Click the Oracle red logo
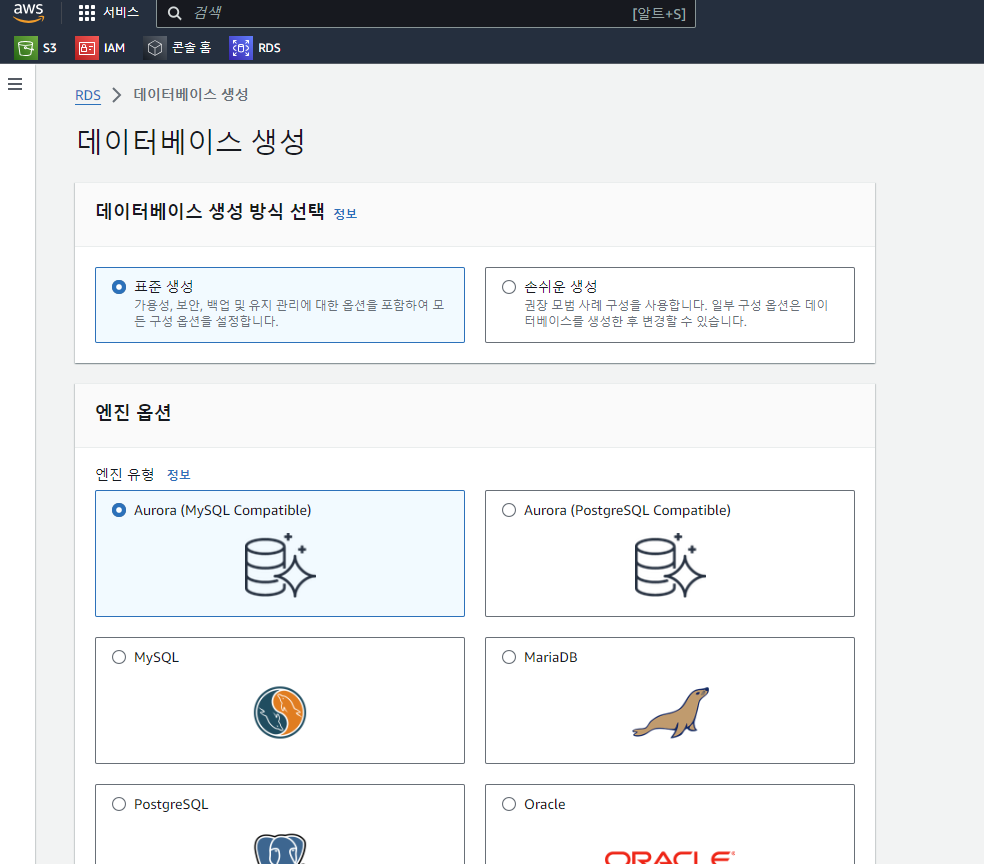Screen dimensions: 984x864 tap(670, 857)
